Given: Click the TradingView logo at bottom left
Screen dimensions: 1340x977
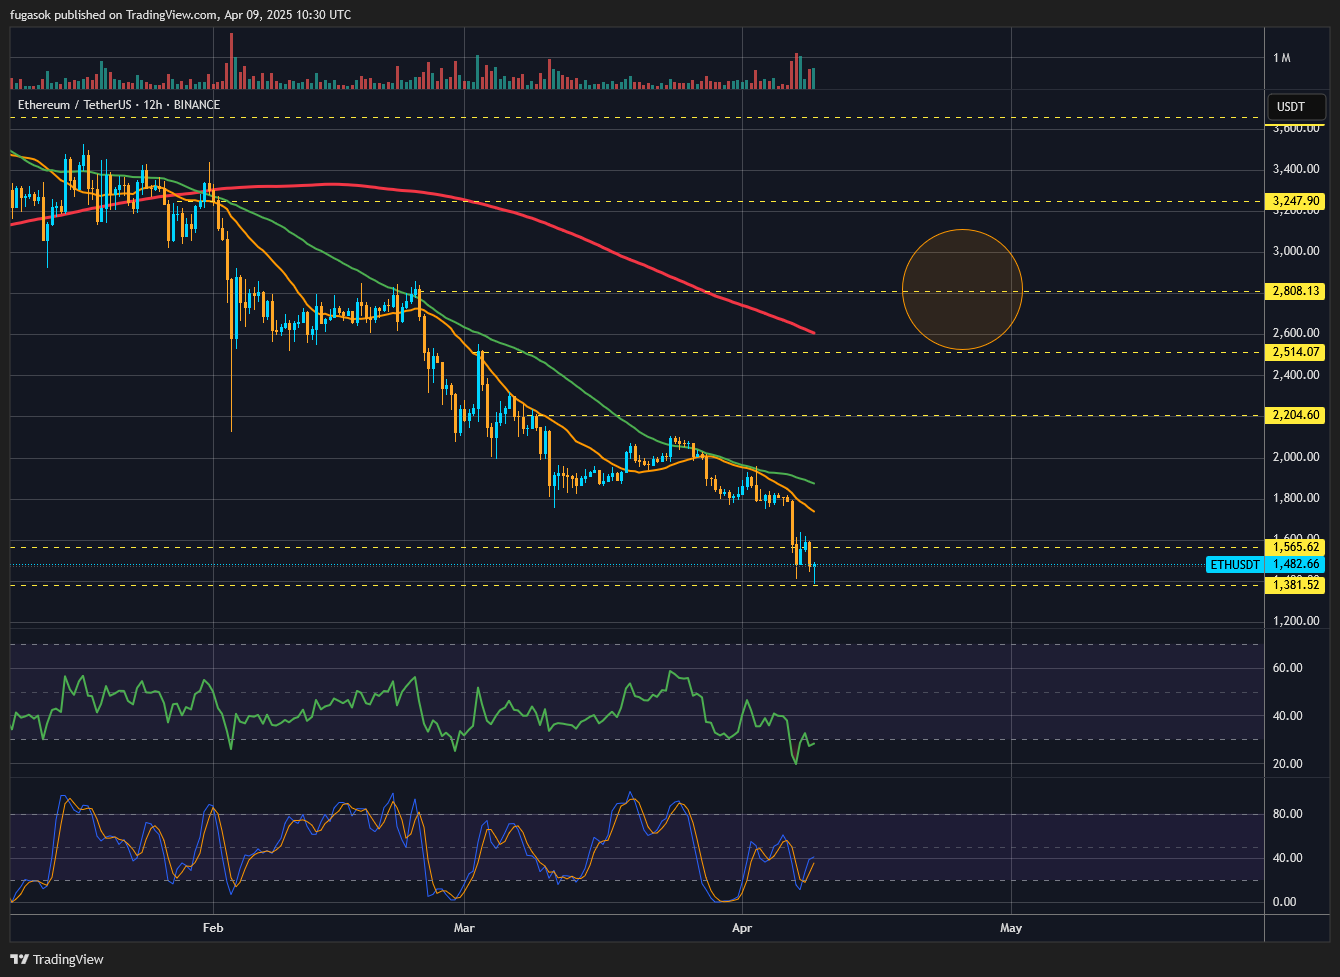Looking at the screenshot, I should (59, 959).
